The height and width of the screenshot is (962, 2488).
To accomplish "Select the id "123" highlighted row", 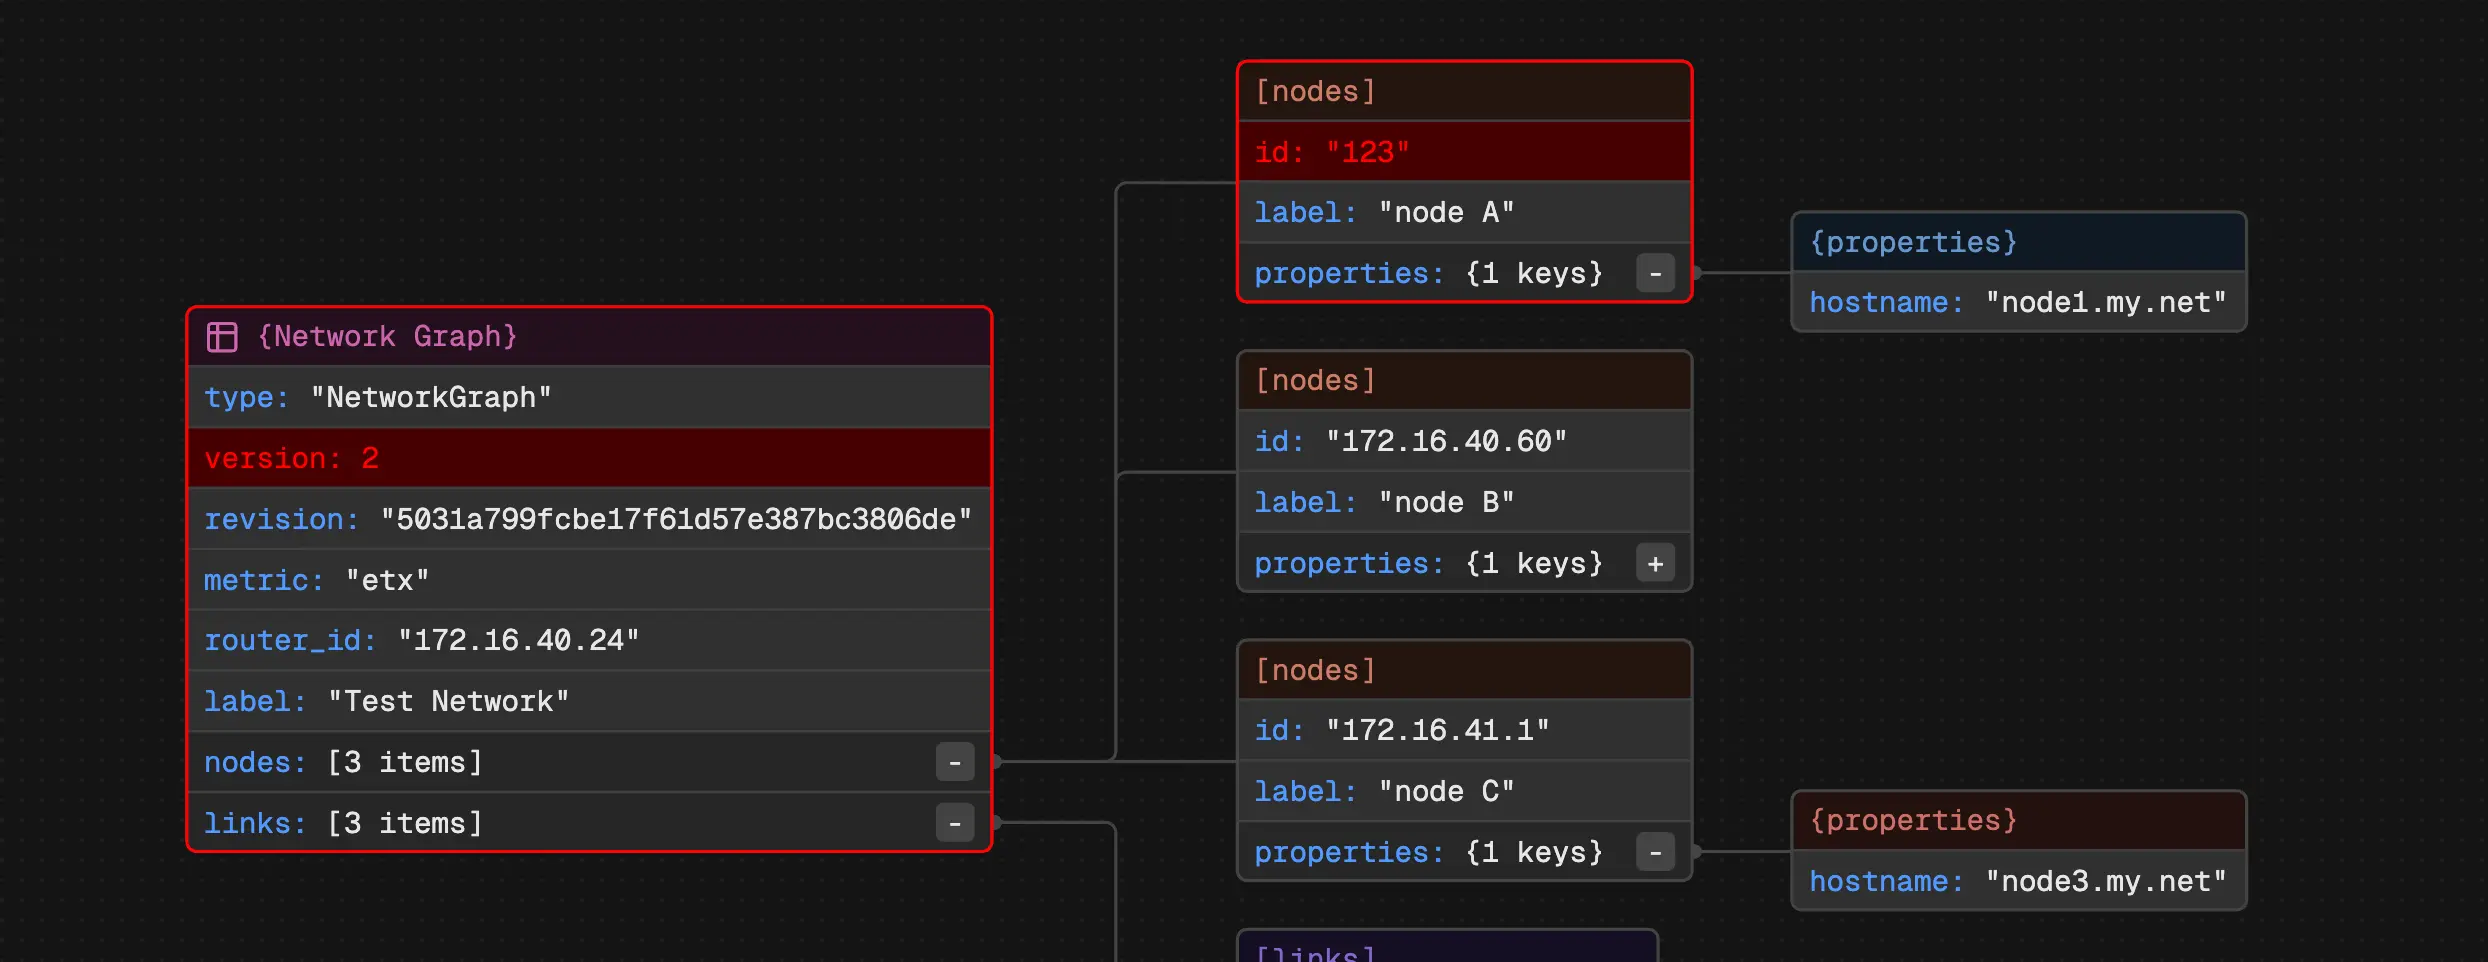I will click(1463, 152).
